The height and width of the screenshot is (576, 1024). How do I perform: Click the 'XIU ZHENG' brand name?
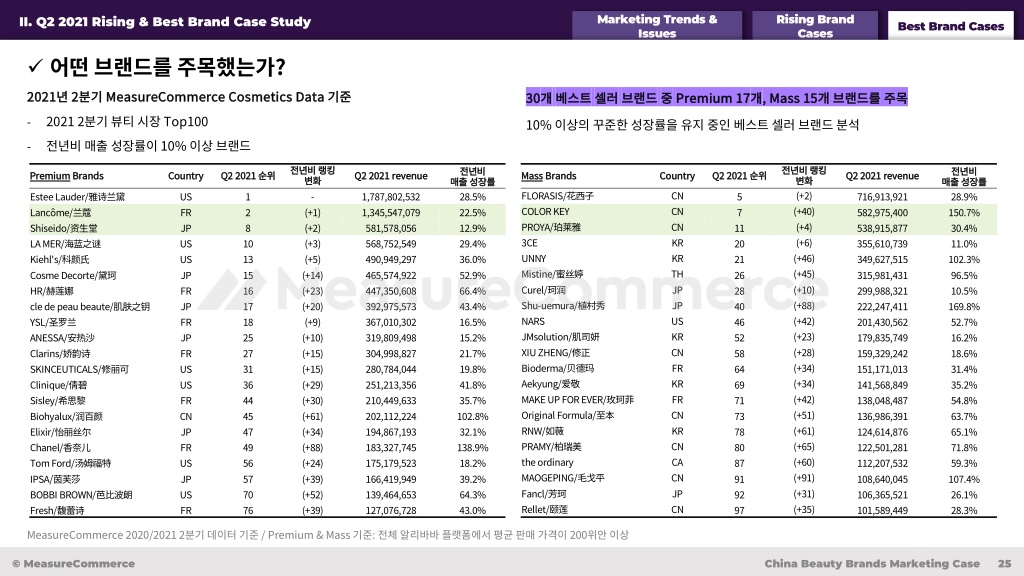(x=556, y=353)
